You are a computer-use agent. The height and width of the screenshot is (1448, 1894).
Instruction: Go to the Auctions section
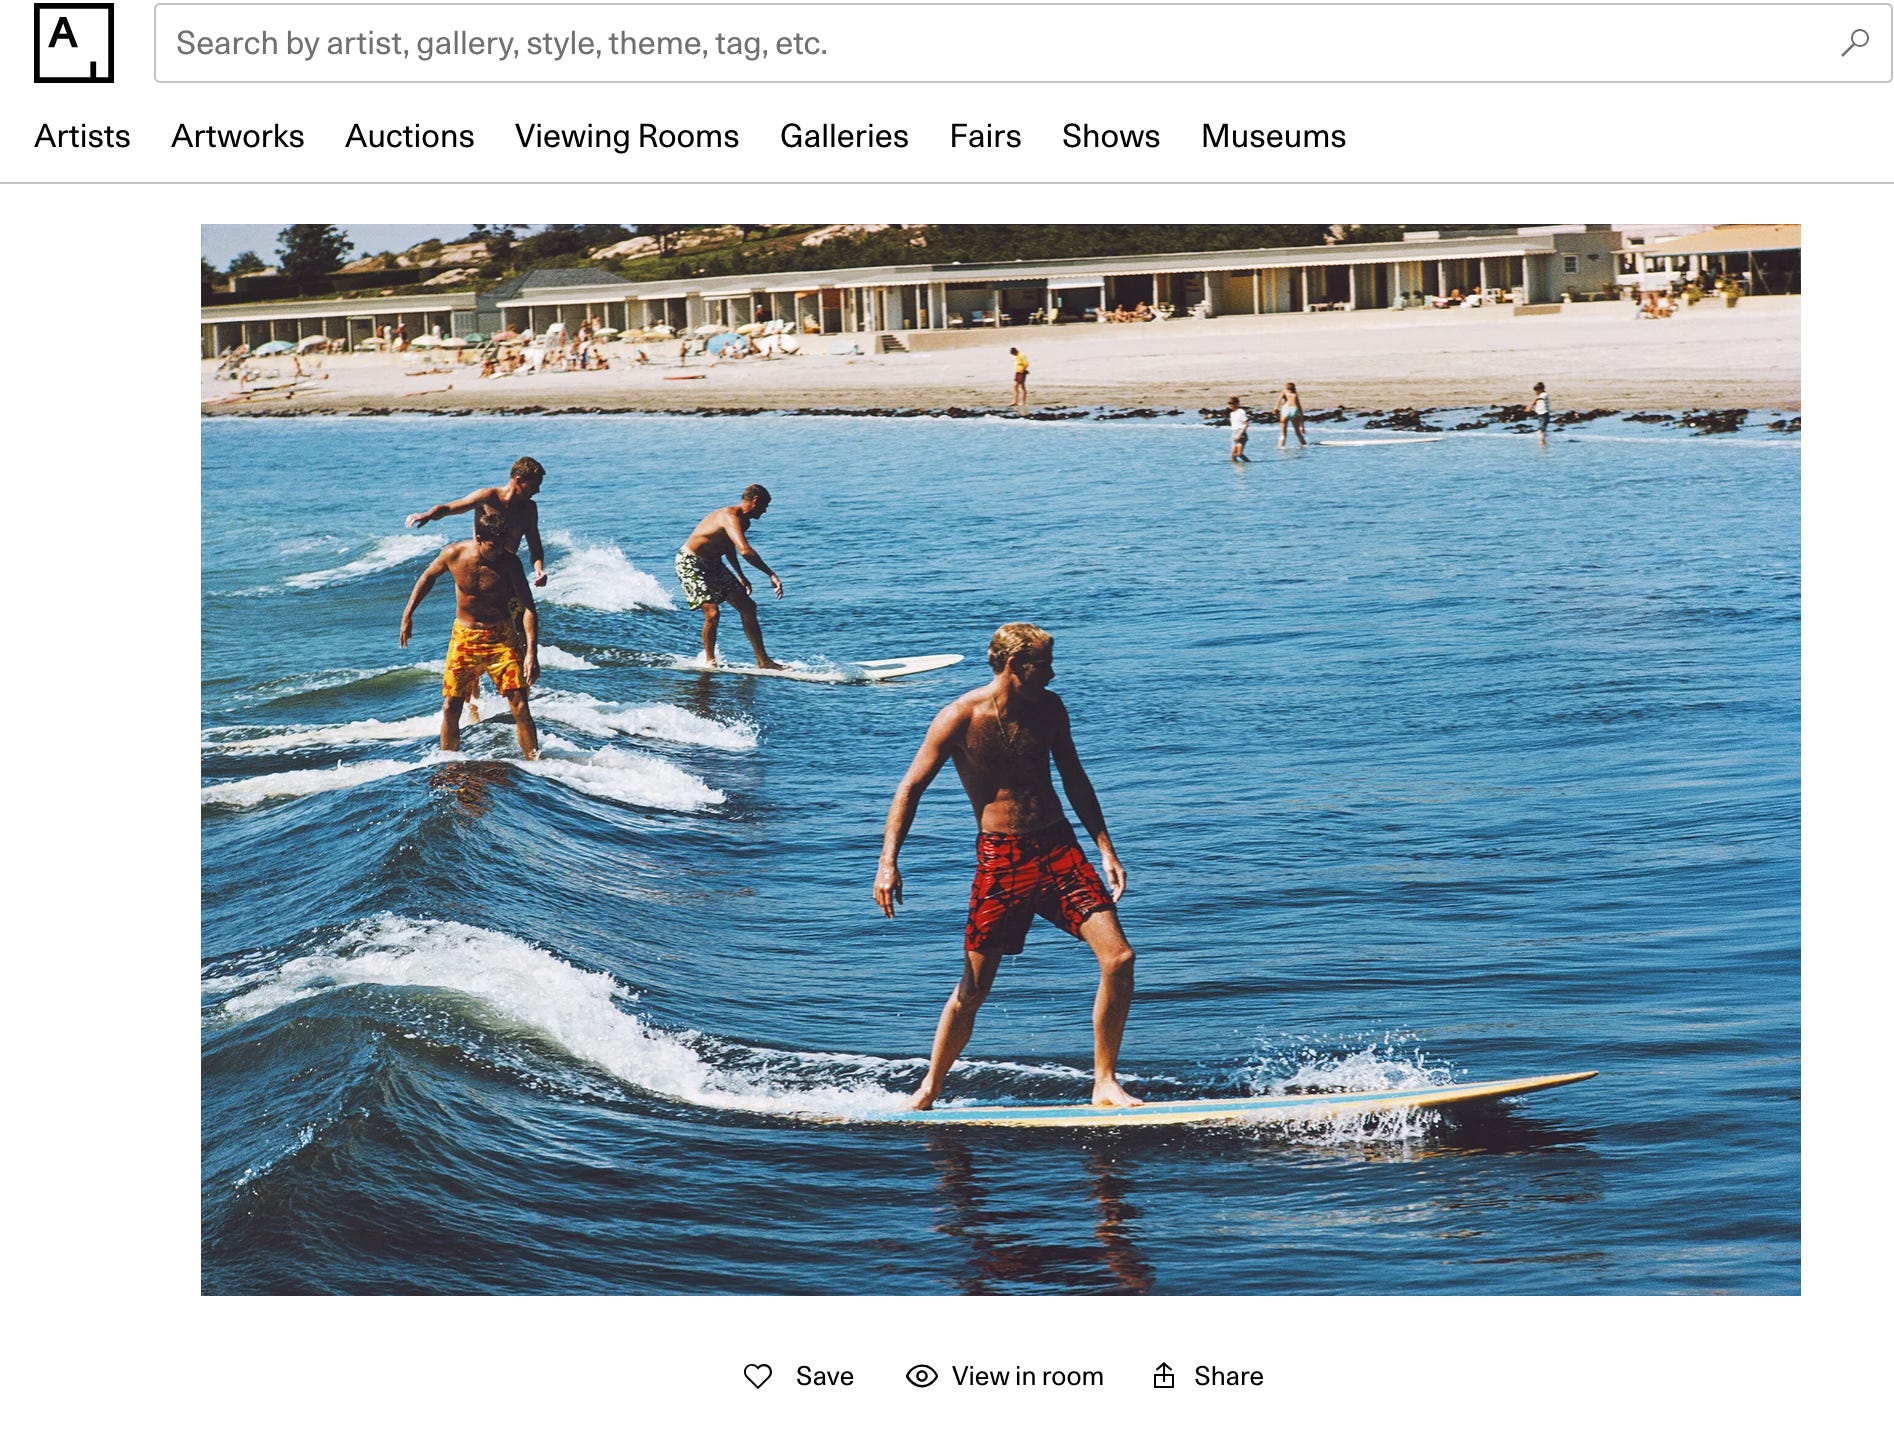(x=409, y=136)
